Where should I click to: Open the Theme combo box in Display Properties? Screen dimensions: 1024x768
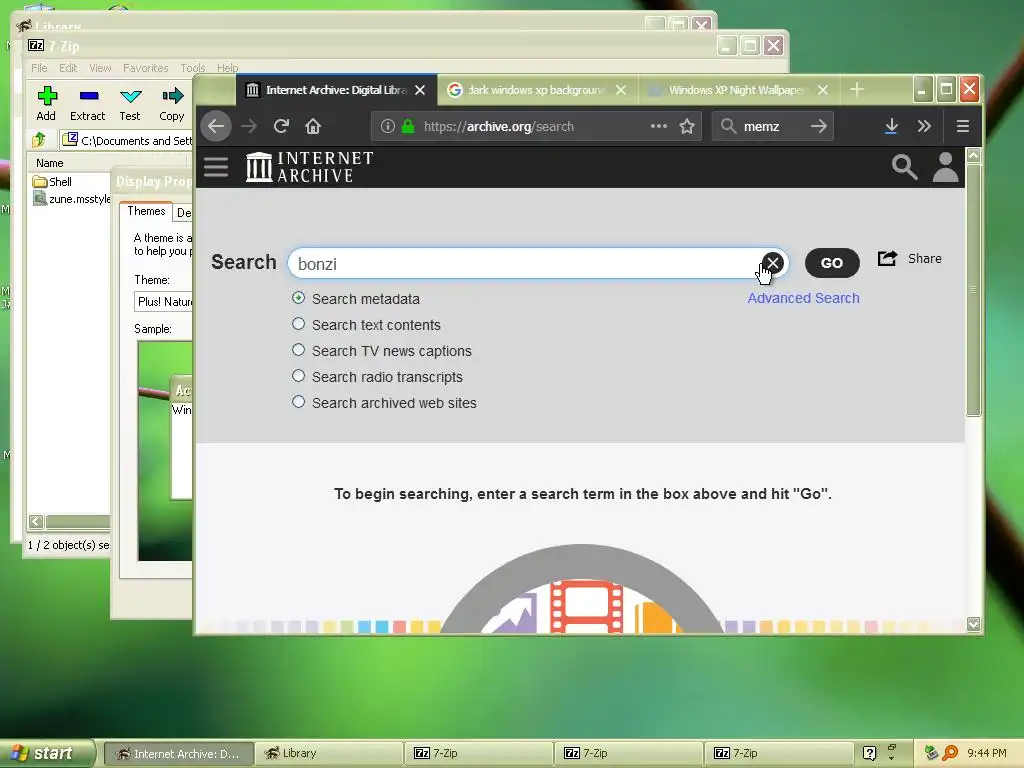(163, 302)
